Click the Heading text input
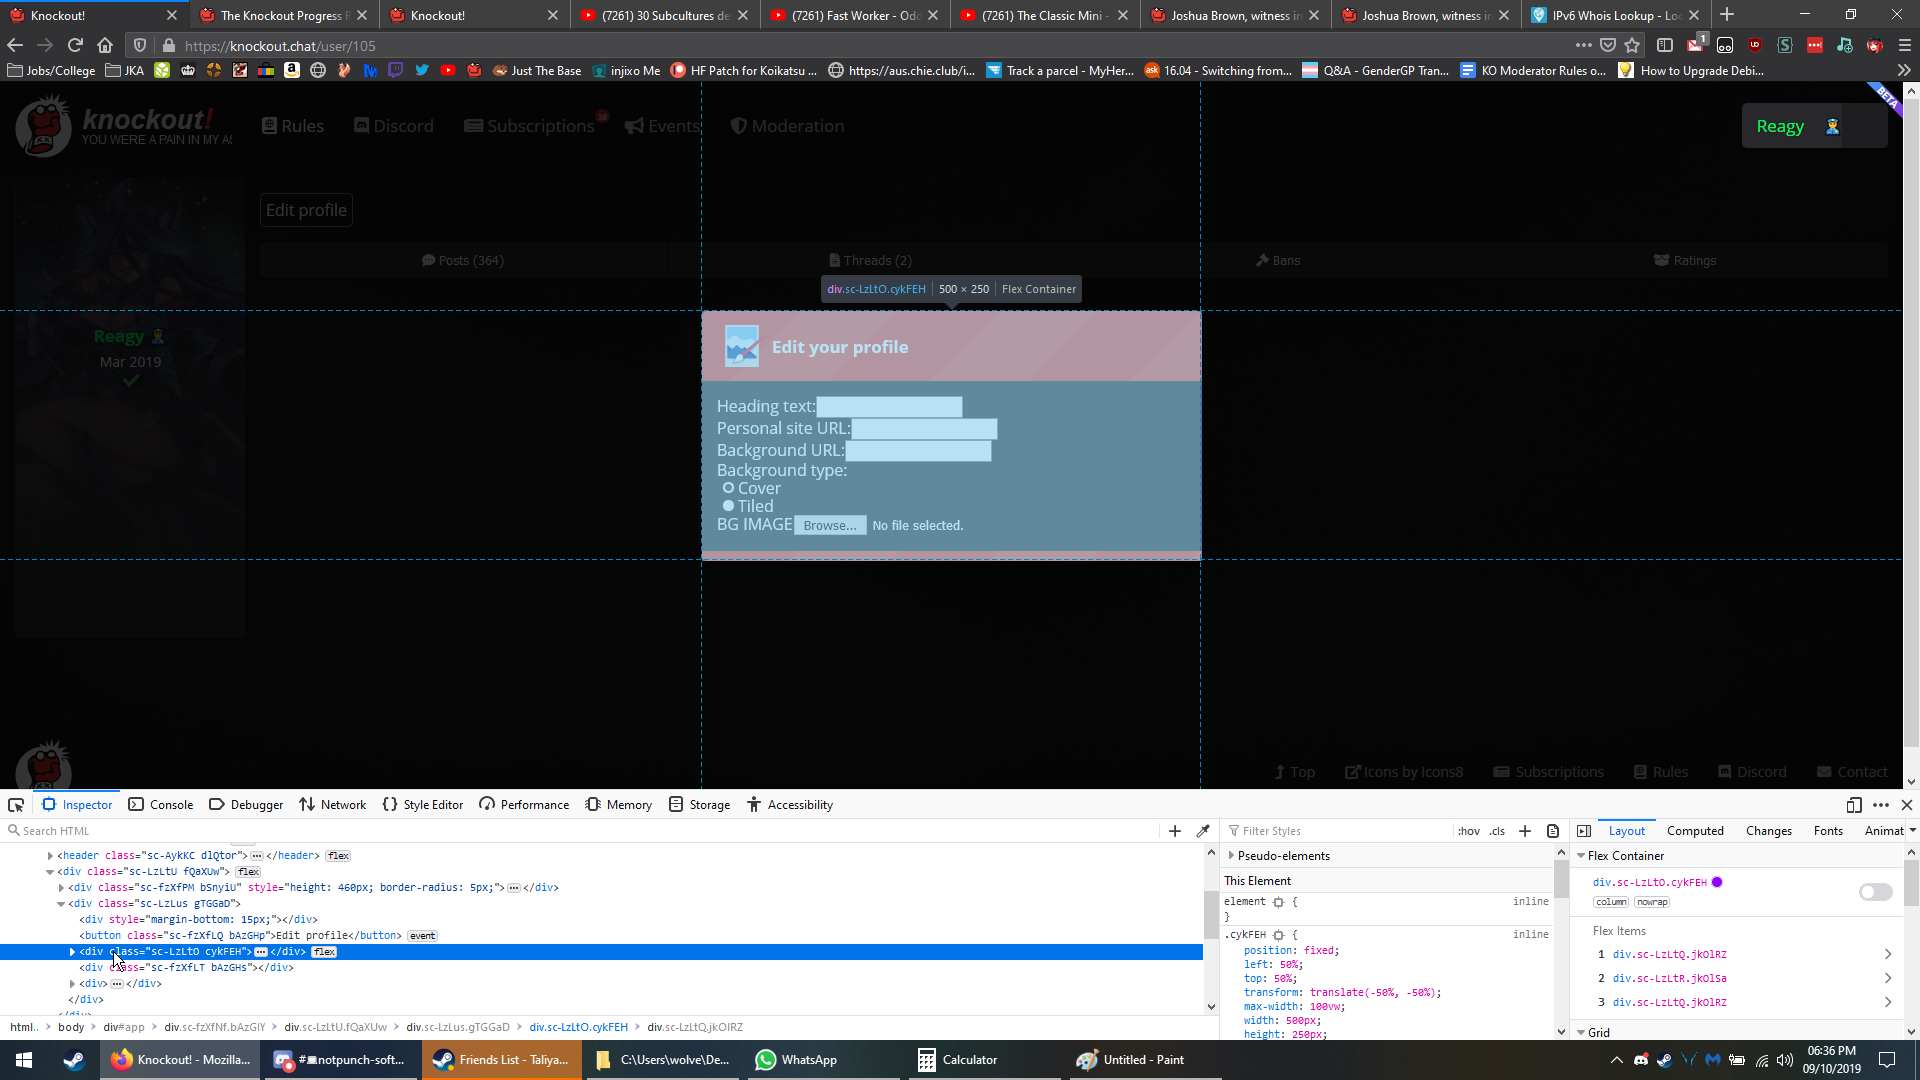The image size is (1920, 1080). pos(889,407)
